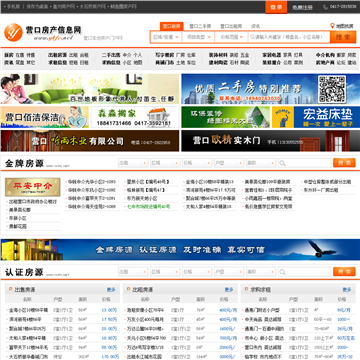
Task: Select the 资讯 search tab
Action: click(x=256, y=26)
